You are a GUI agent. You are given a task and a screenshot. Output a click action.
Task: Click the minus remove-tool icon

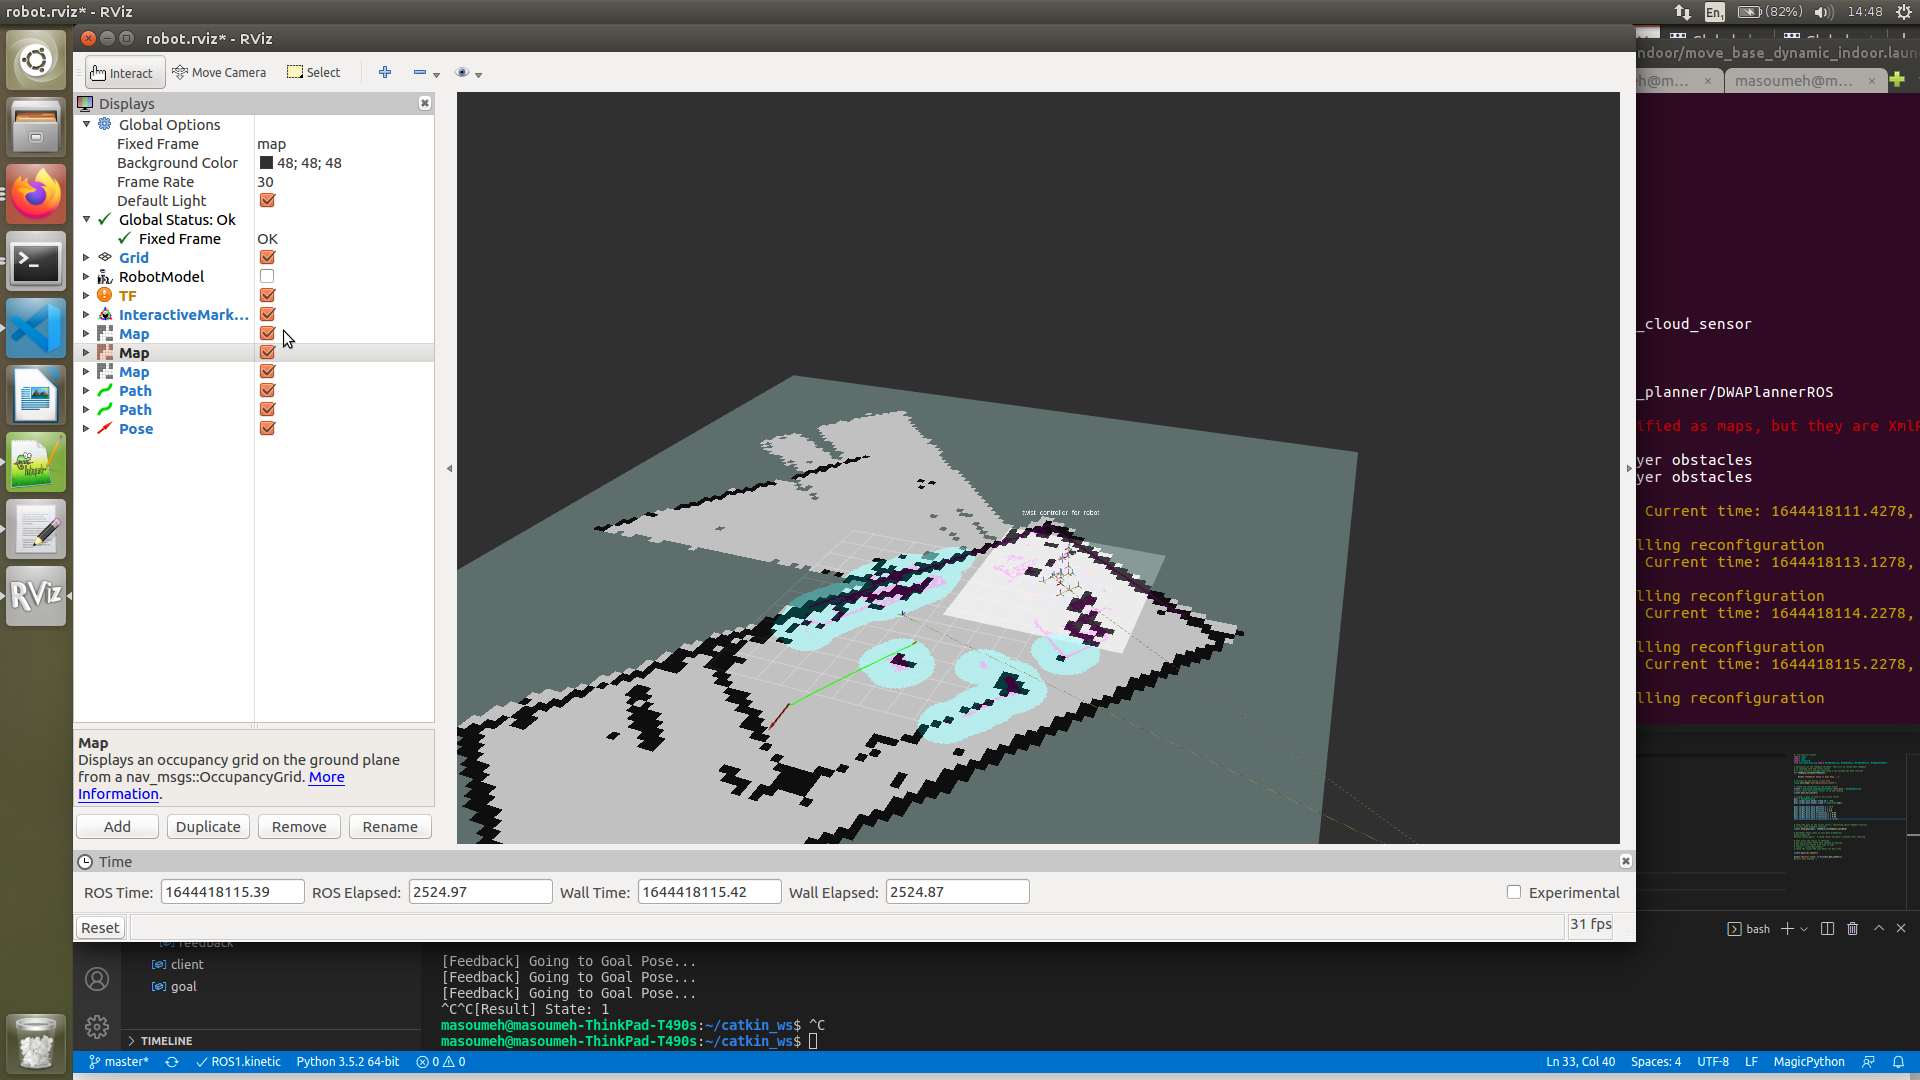(x=420, y=72)
